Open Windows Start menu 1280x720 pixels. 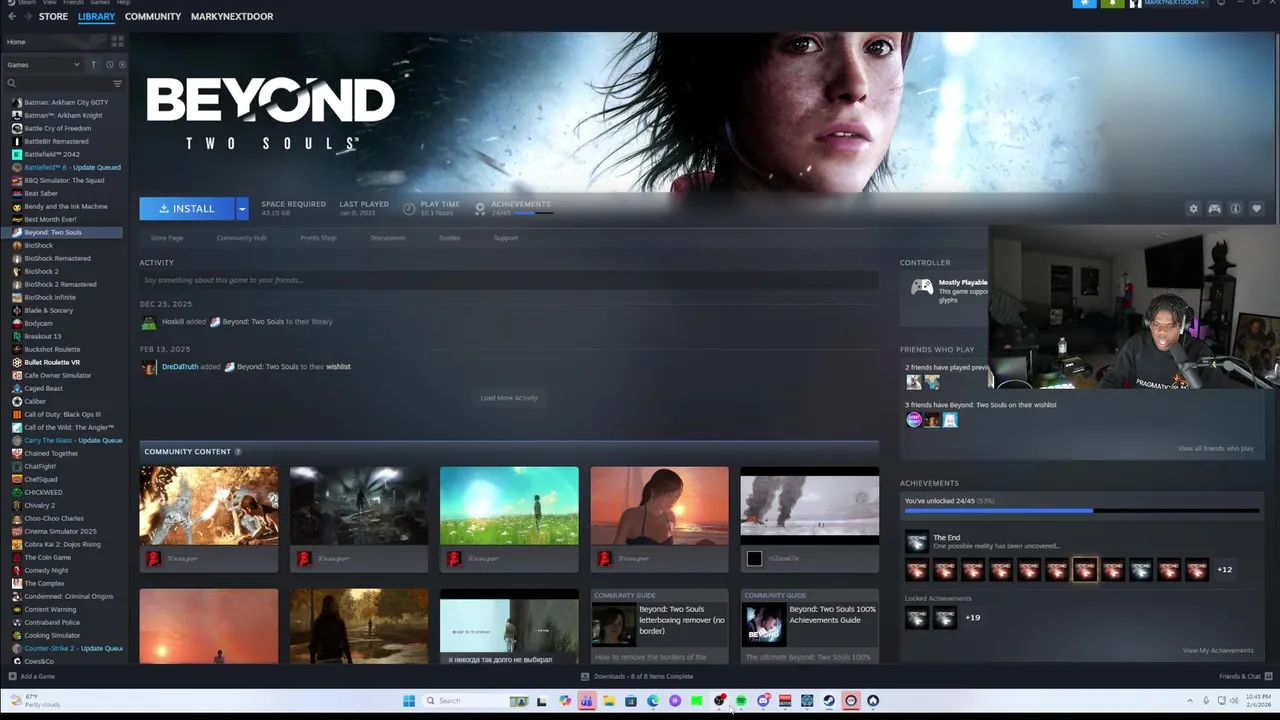409,701
